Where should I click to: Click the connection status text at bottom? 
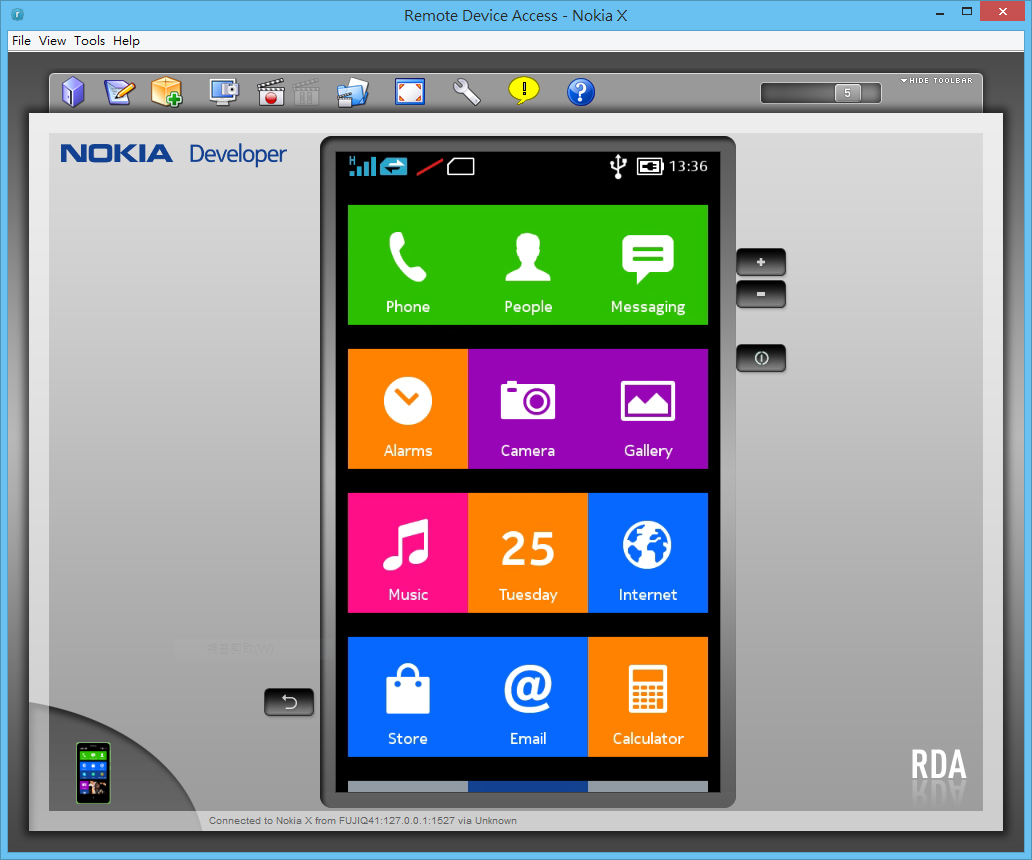(363, 821)
